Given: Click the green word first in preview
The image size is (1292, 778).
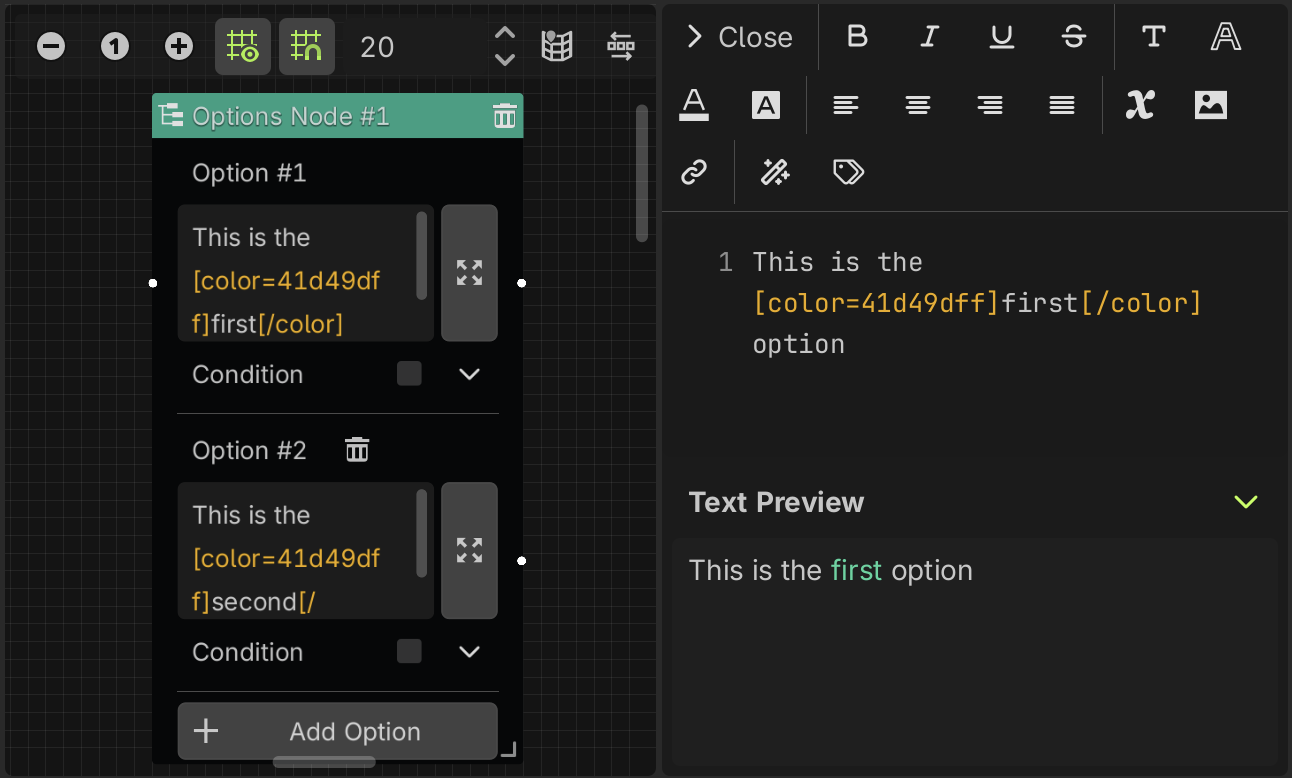Looking at the screenshot, I should (856, 570).
